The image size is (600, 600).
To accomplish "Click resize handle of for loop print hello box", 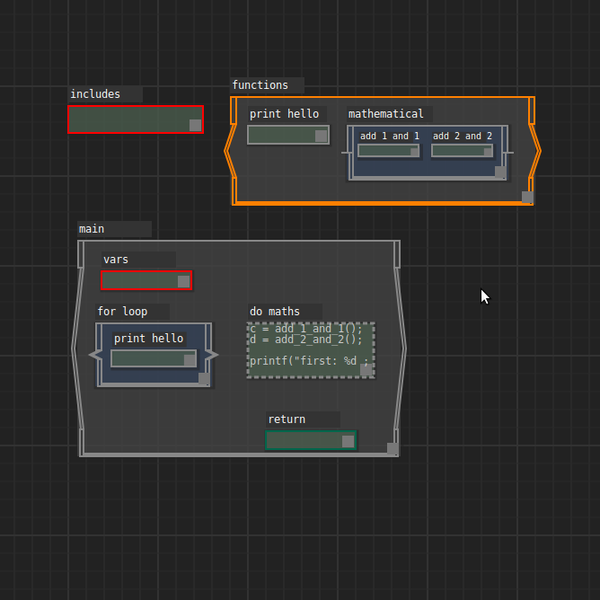I will (x=190, y=360).
